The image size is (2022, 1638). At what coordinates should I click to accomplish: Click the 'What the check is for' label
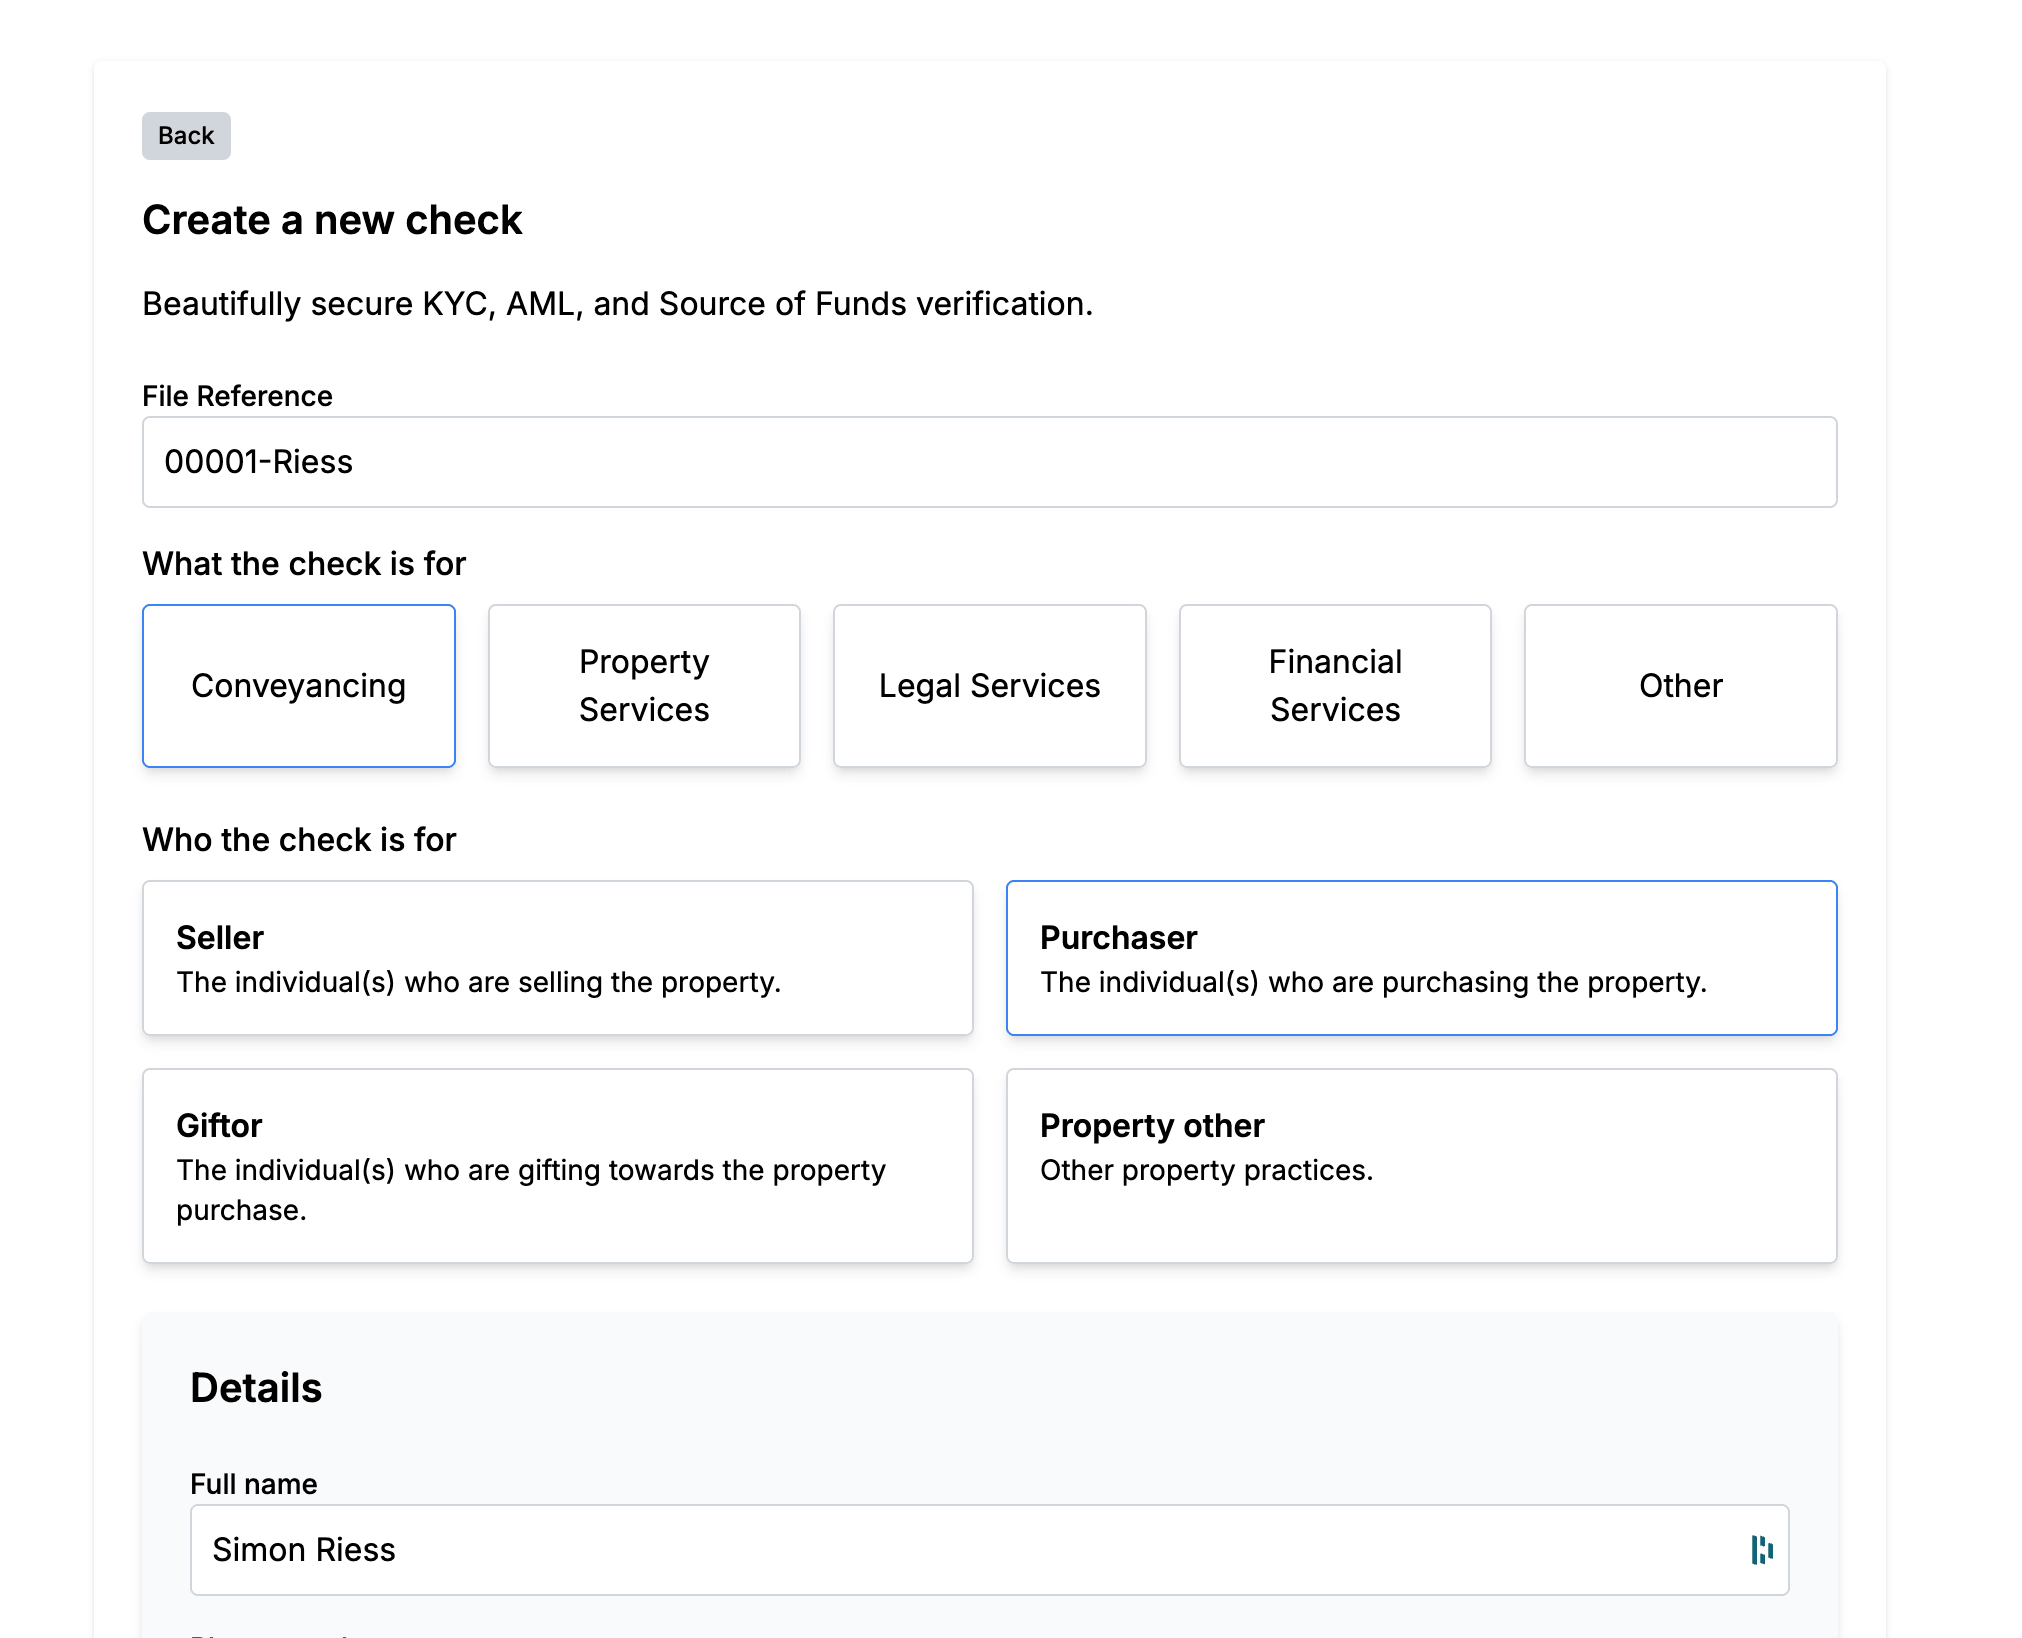tap(304, 564)
